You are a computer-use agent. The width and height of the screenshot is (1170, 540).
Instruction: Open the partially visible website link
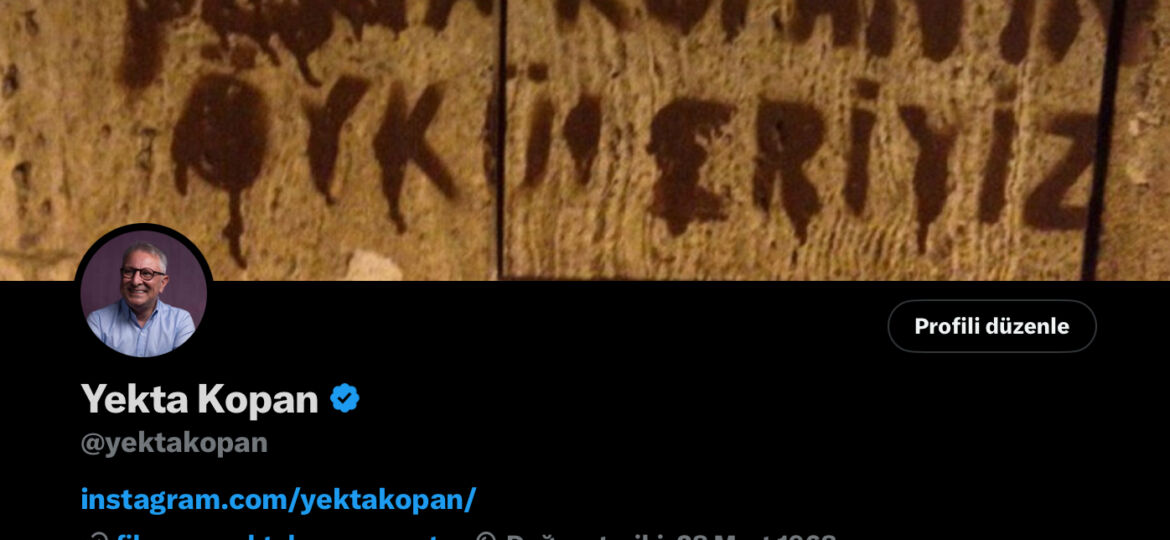coord(287,536)
